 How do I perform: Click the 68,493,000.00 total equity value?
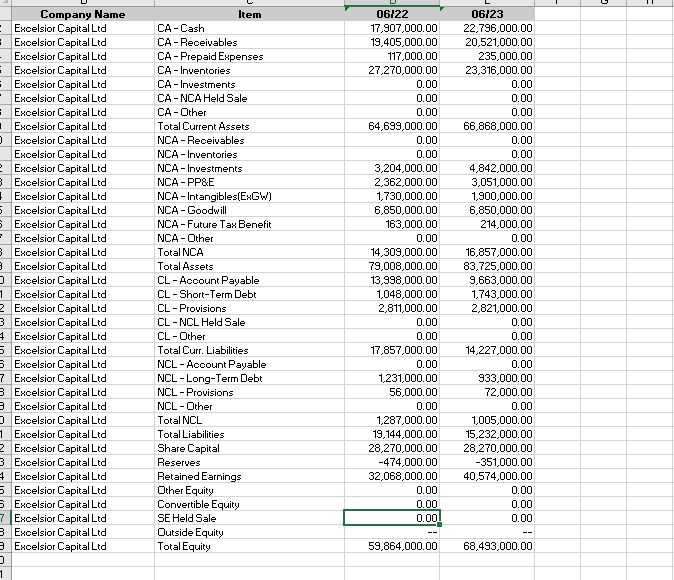click(487, 546)
